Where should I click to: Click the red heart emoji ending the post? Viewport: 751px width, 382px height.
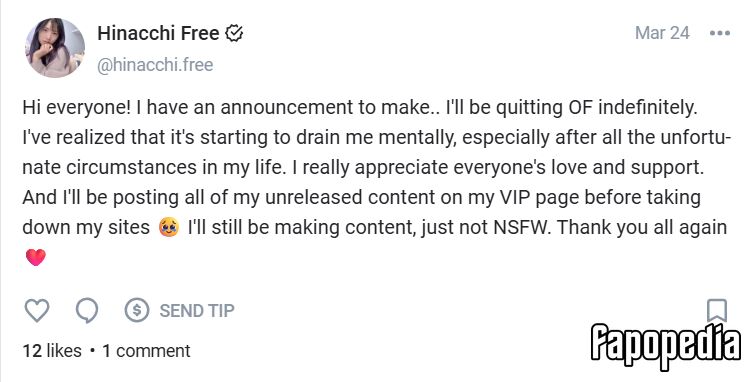[36, 258]
